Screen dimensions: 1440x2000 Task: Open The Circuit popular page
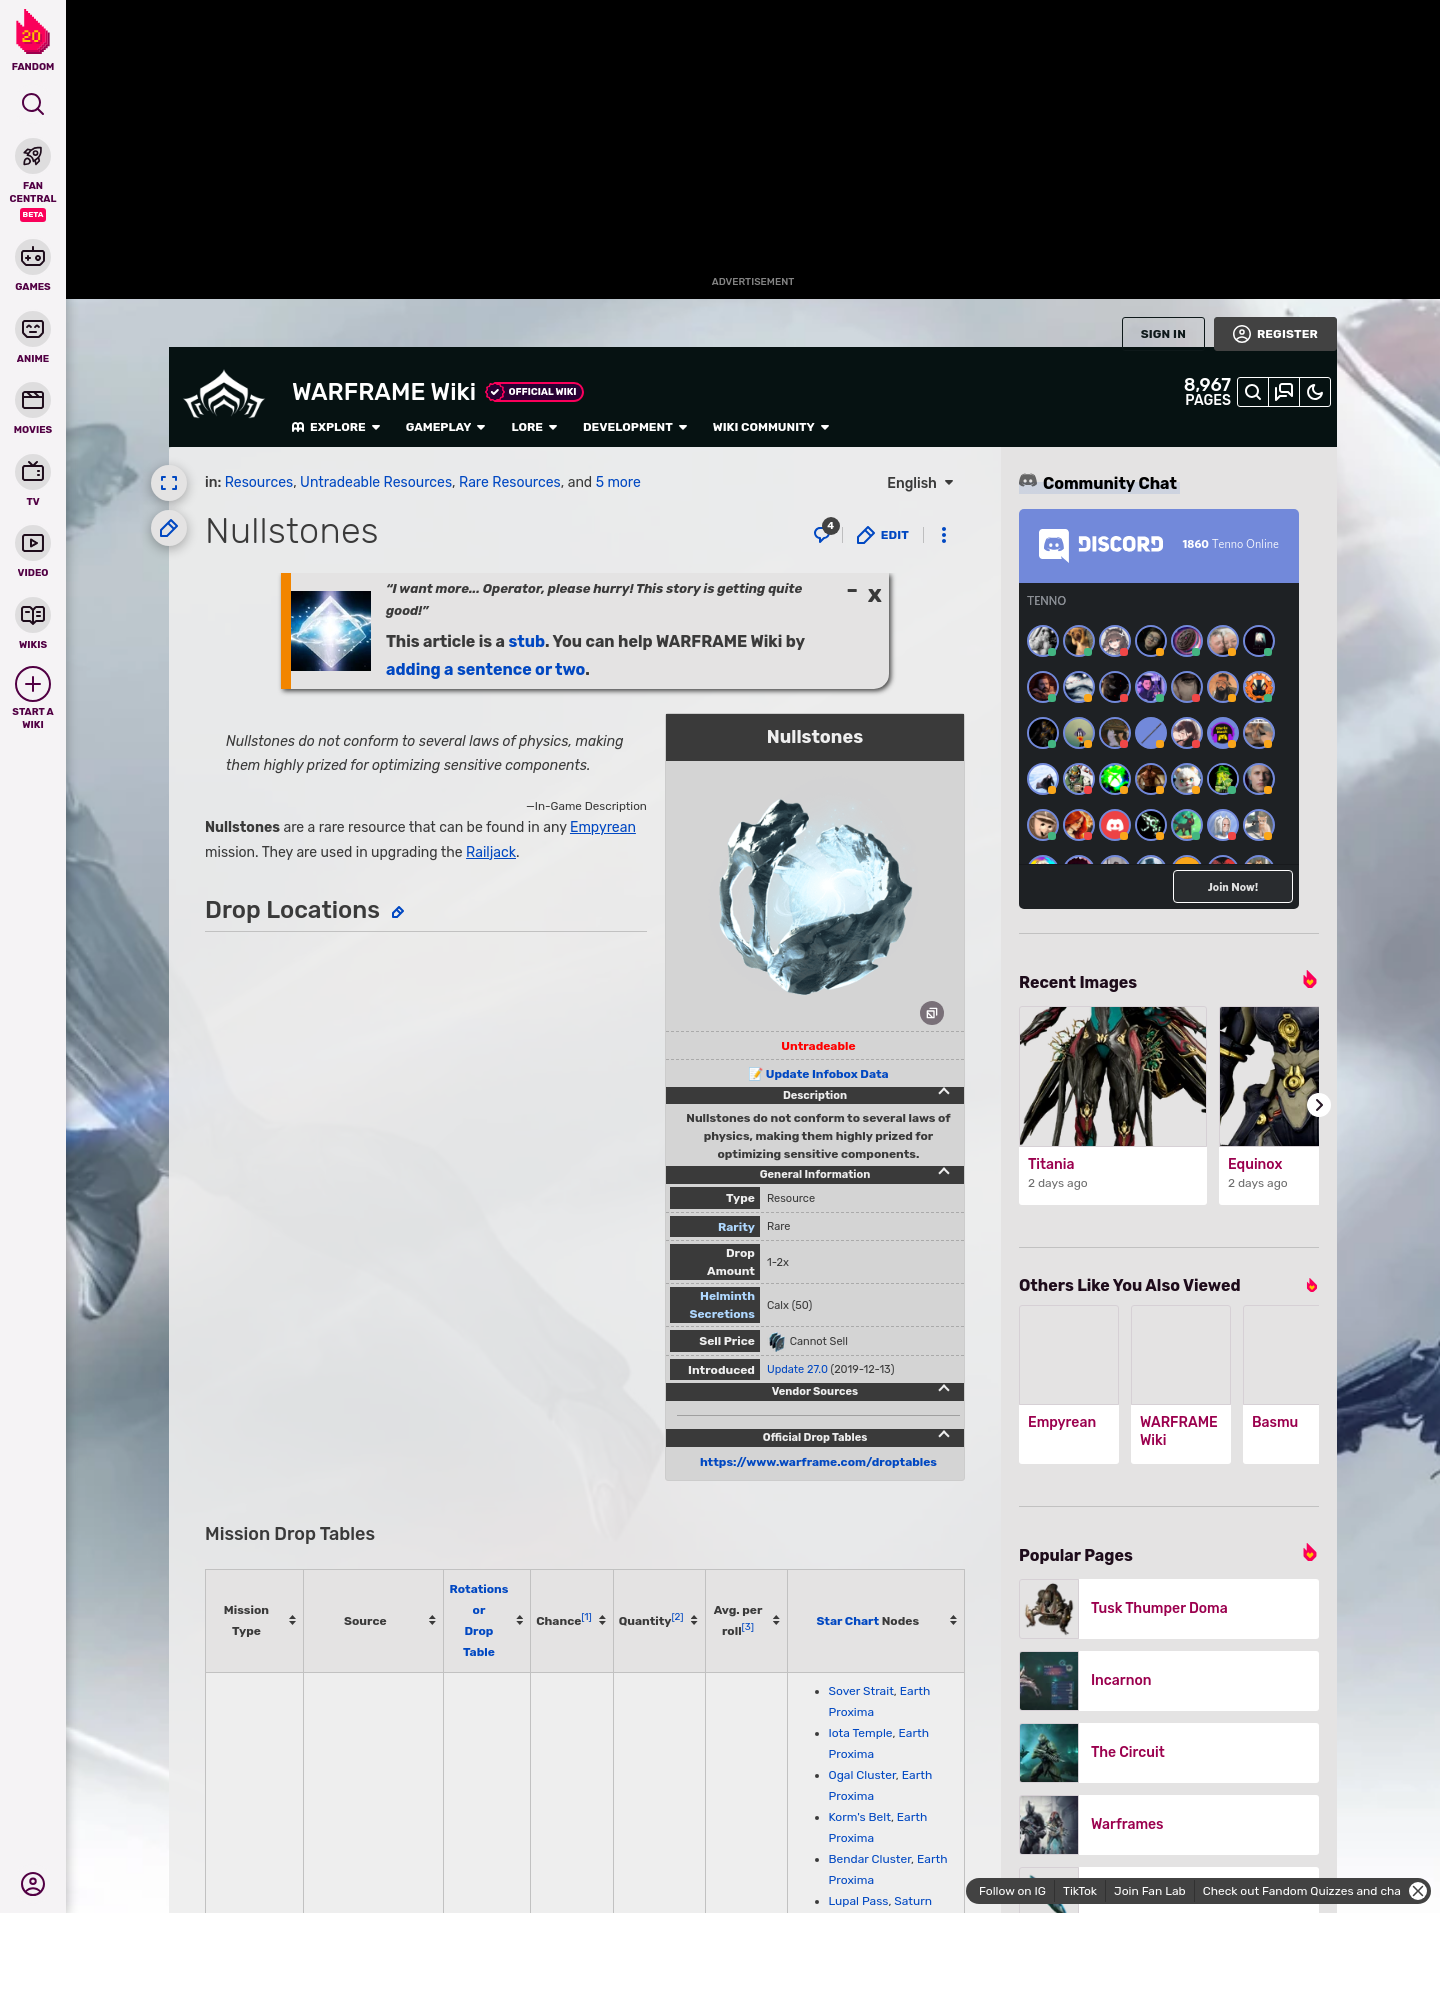click(x=1169, y=1752)
